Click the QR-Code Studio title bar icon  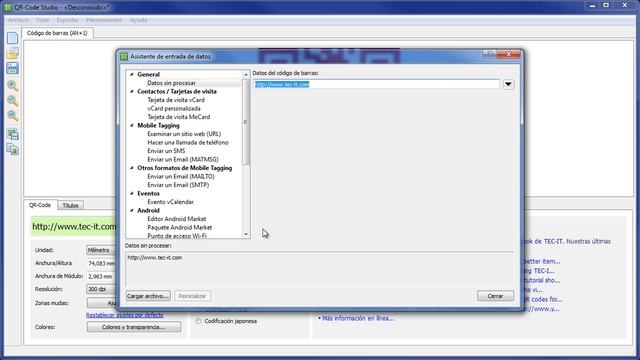(x=7, y=7)
